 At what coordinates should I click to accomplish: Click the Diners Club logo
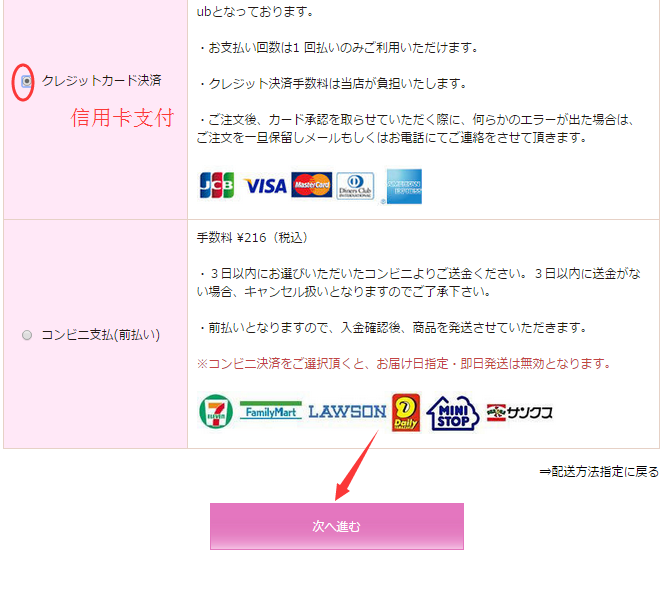coord(355,186)
